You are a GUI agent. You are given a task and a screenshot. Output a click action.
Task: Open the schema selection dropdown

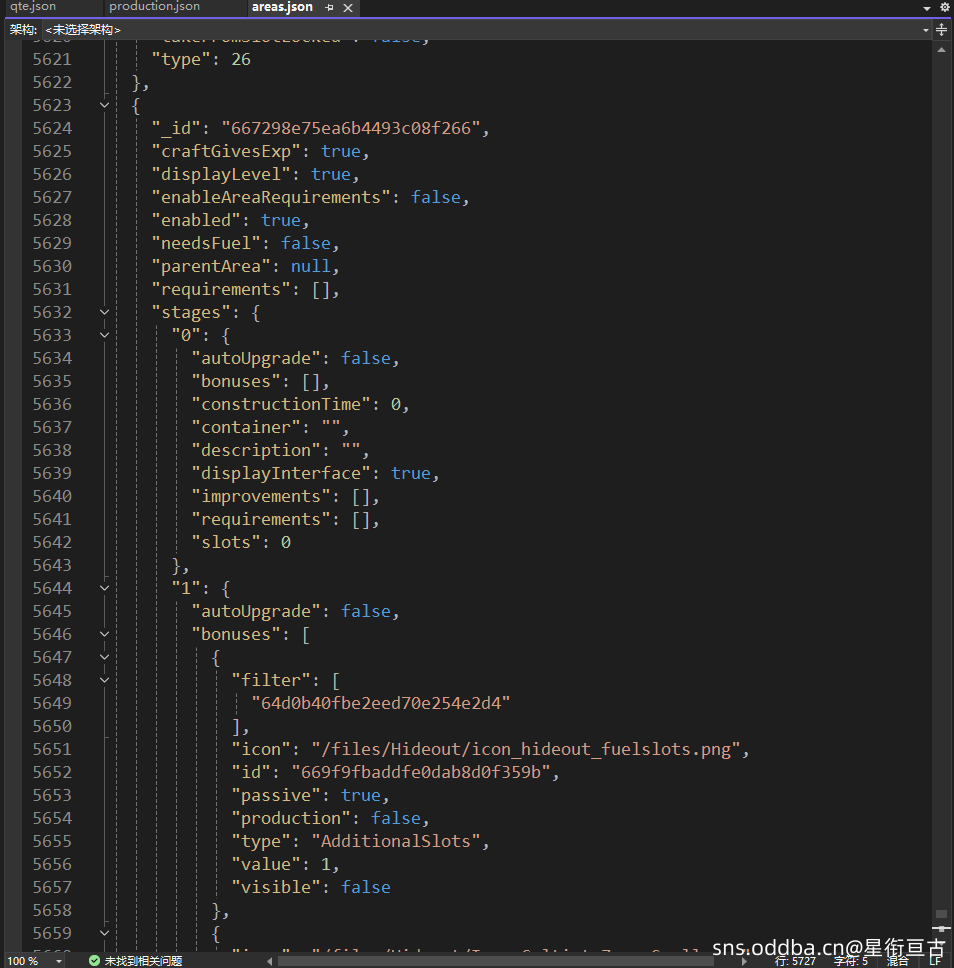point(926,30)
